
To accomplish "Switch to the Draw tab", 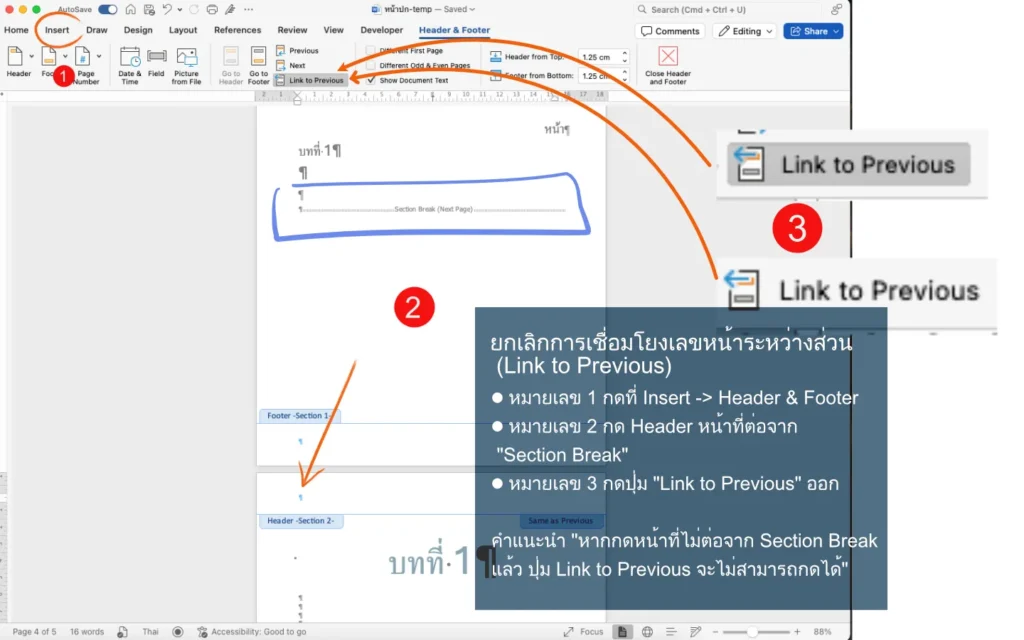I will 97,30.
